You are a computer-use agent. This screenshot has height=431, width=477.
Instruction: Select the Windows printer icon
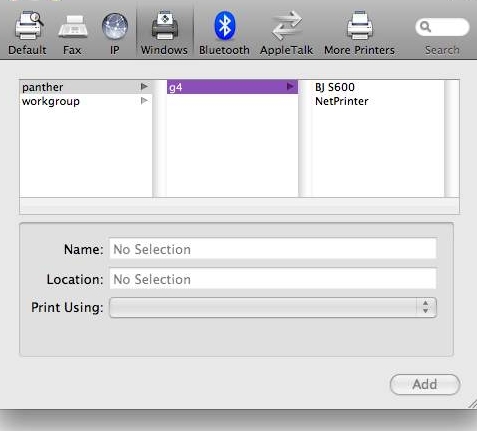pos(165,25)
